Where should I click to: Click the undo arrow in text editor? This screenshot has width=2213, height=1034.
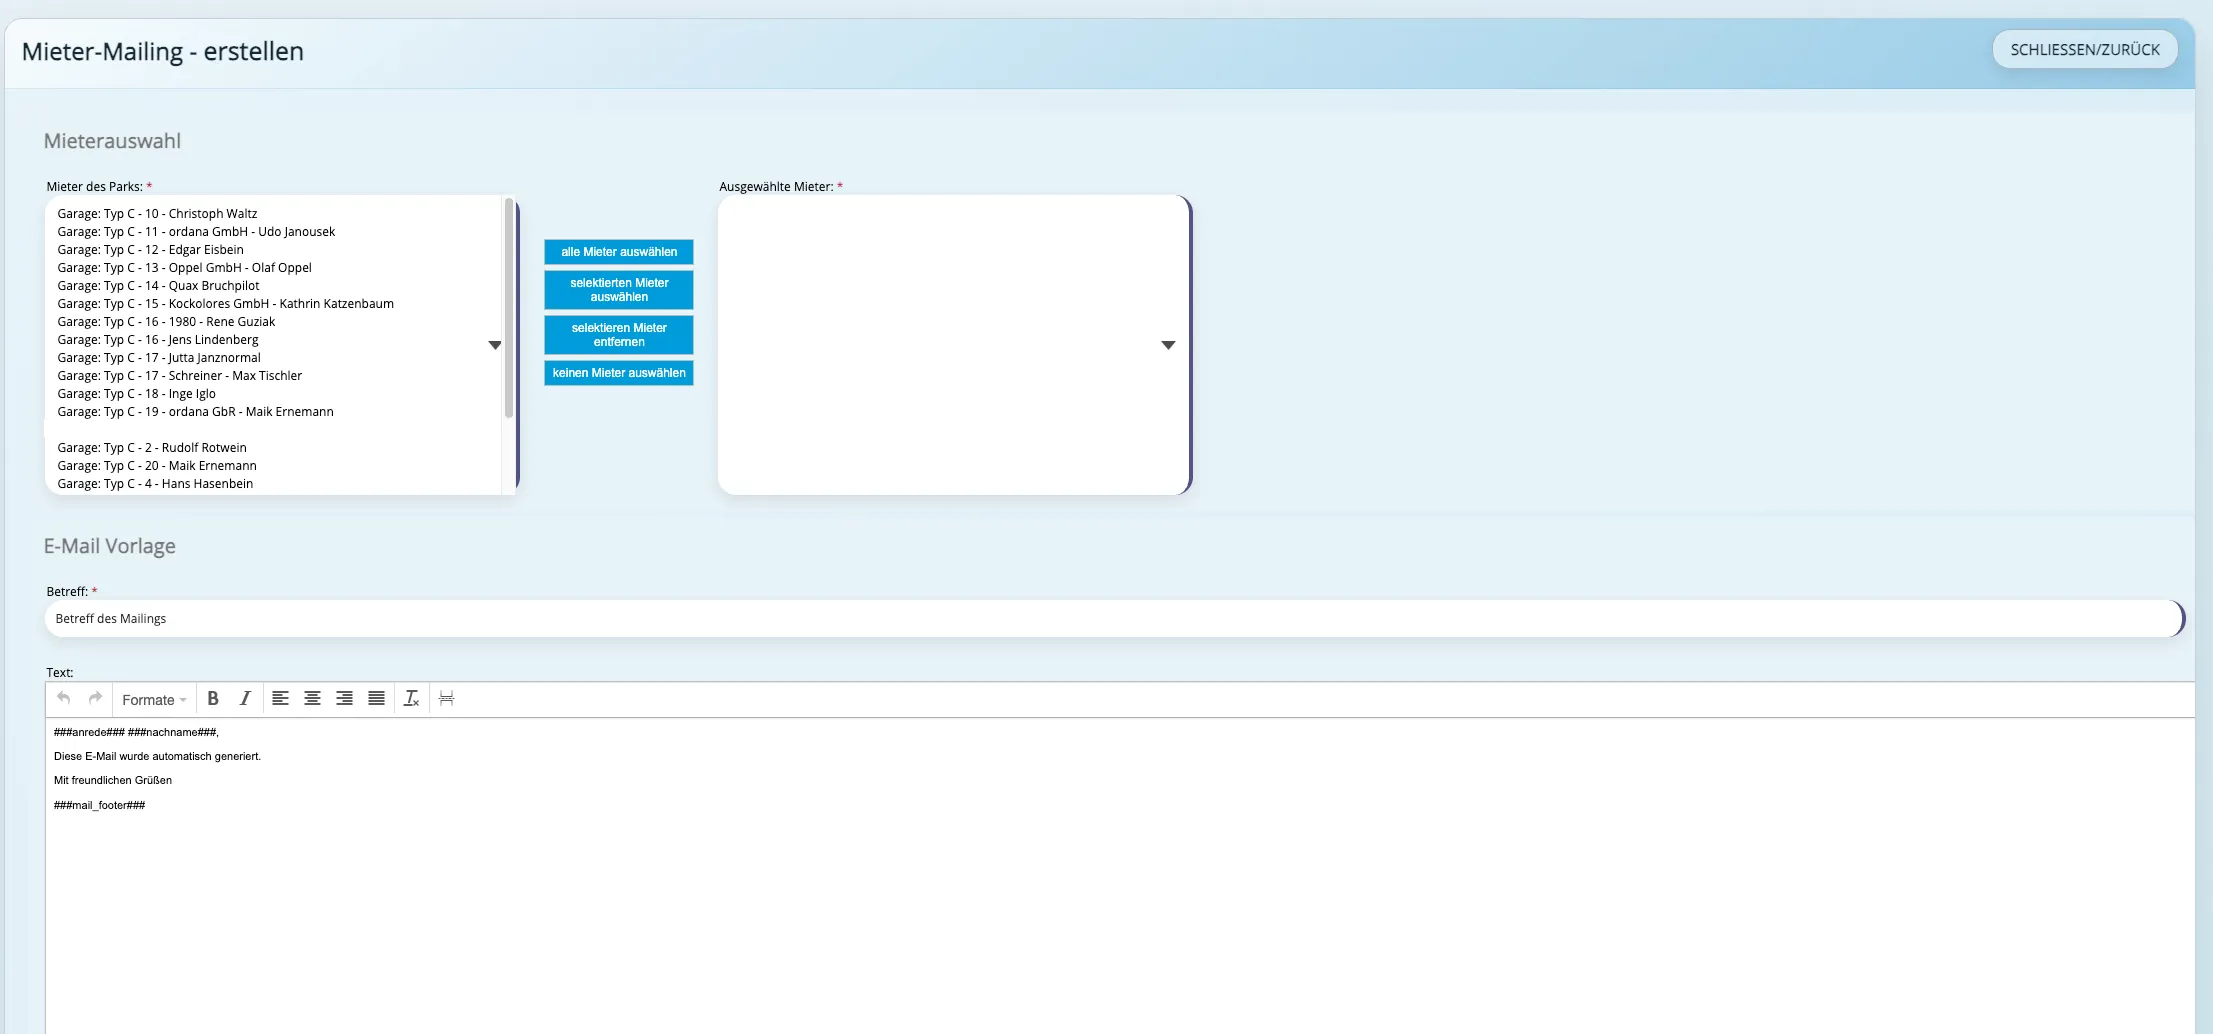click(64, 698)
